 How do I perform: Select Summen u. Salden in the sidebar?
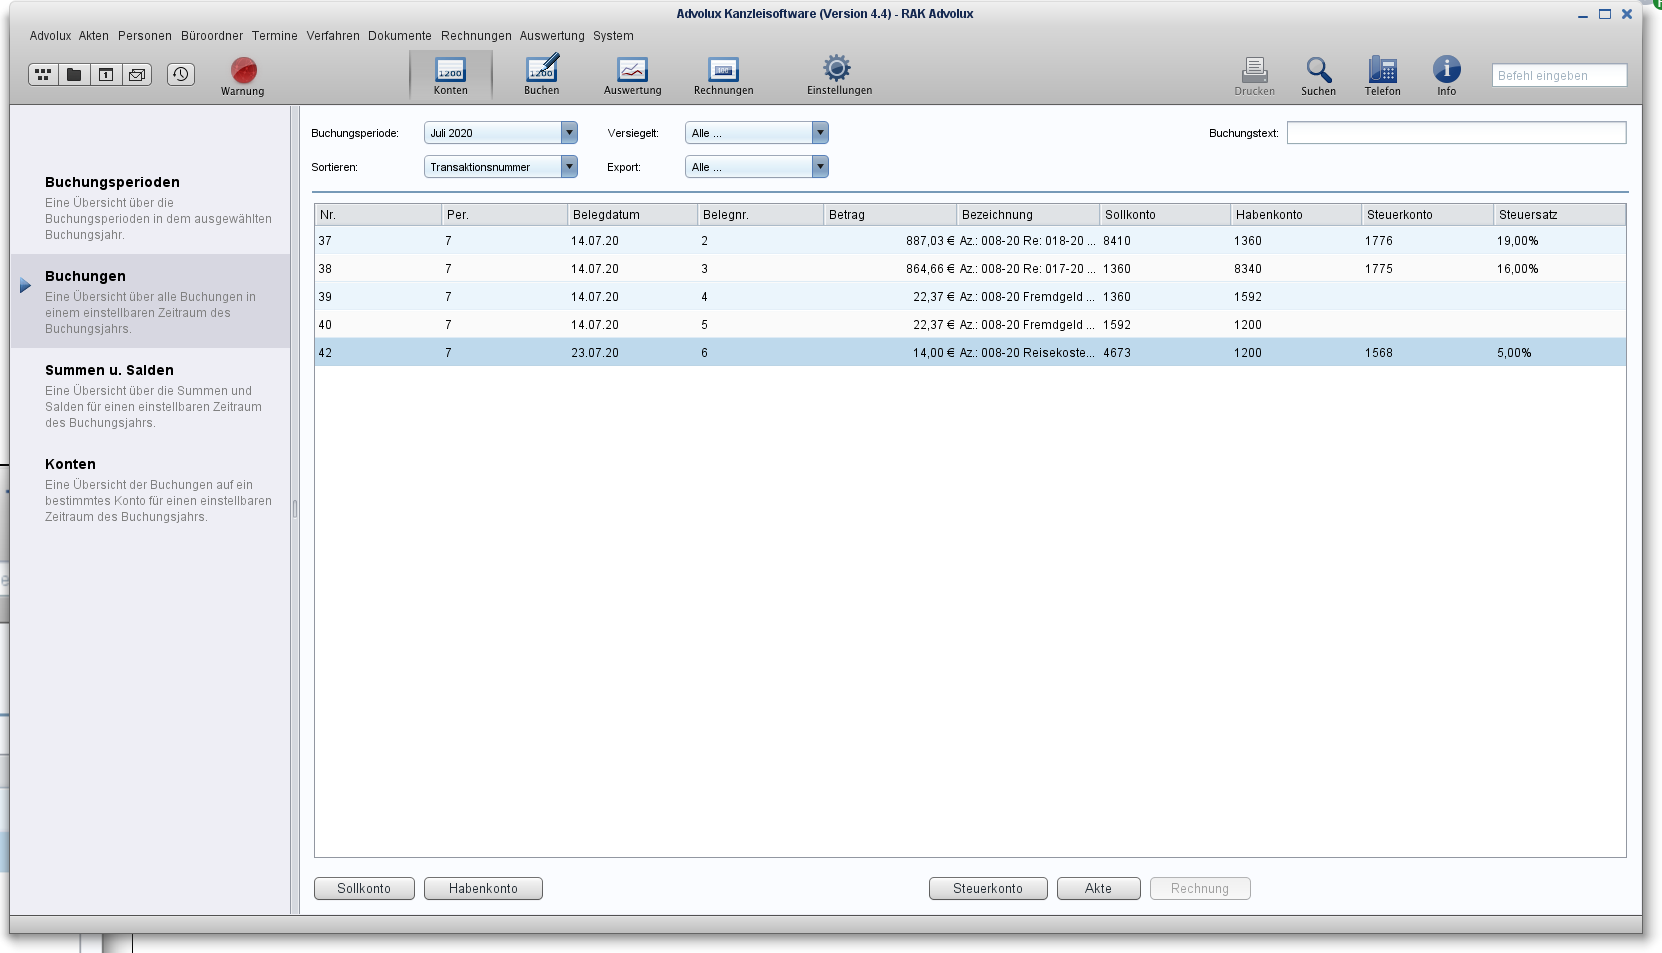pyautogui.click(x=150, y=395)
